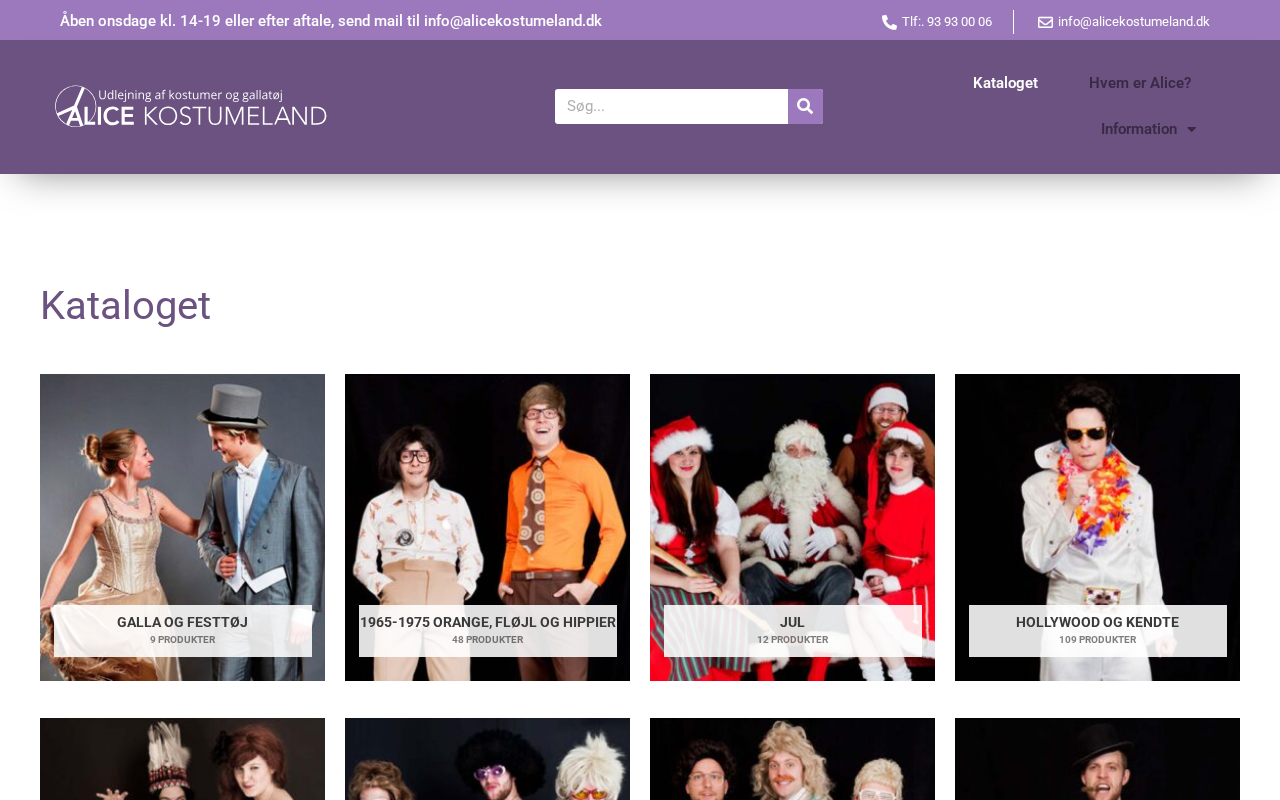Select the '109 PRODUKTER' count text

(x=1097, y=640)
